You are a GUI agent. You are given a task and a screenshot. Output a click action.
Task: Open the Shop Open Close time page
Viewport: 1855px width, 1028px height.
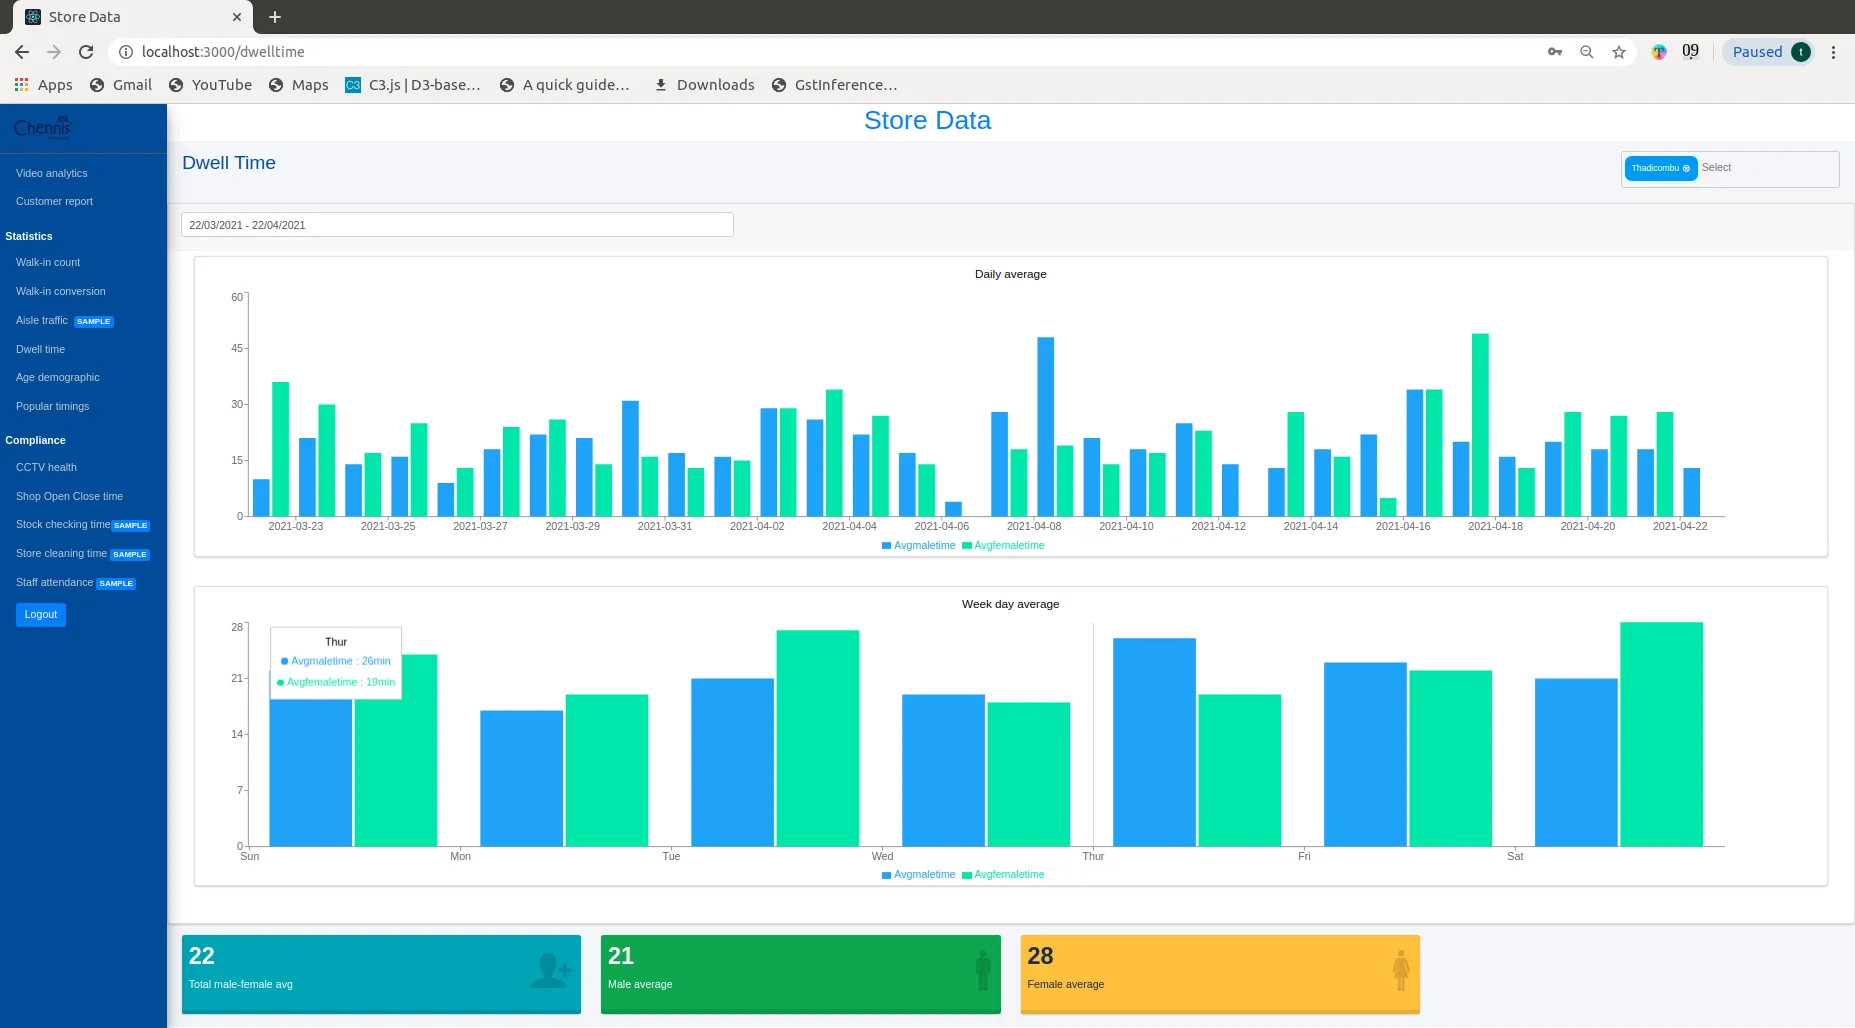pos(70,496)
